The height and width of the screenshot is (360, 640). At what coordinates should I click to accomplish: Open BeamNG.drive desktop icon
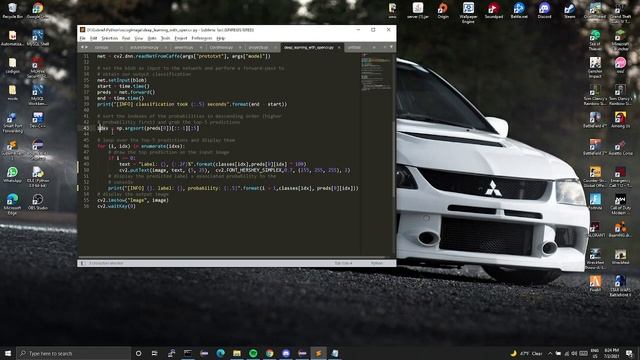(x=620, y=229)
